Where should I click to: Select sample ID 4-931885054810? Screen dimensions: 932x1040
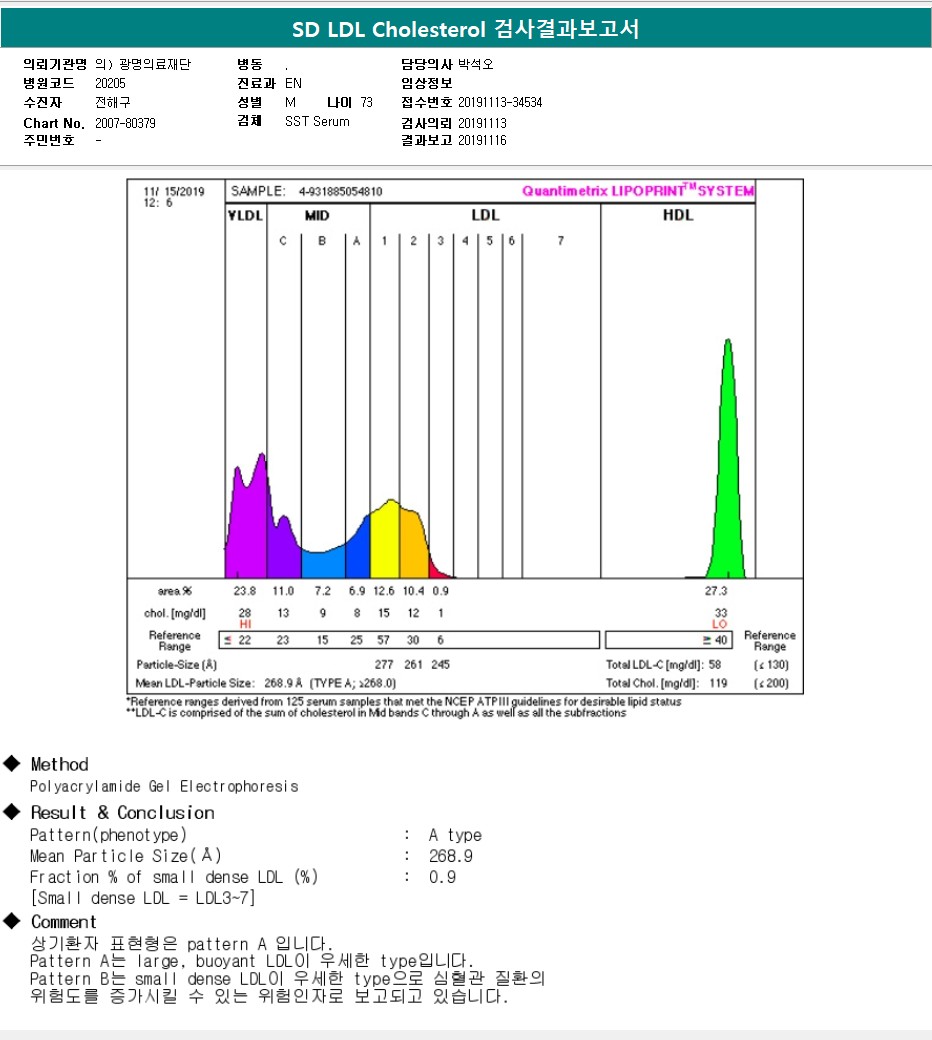tap(340, 192)
